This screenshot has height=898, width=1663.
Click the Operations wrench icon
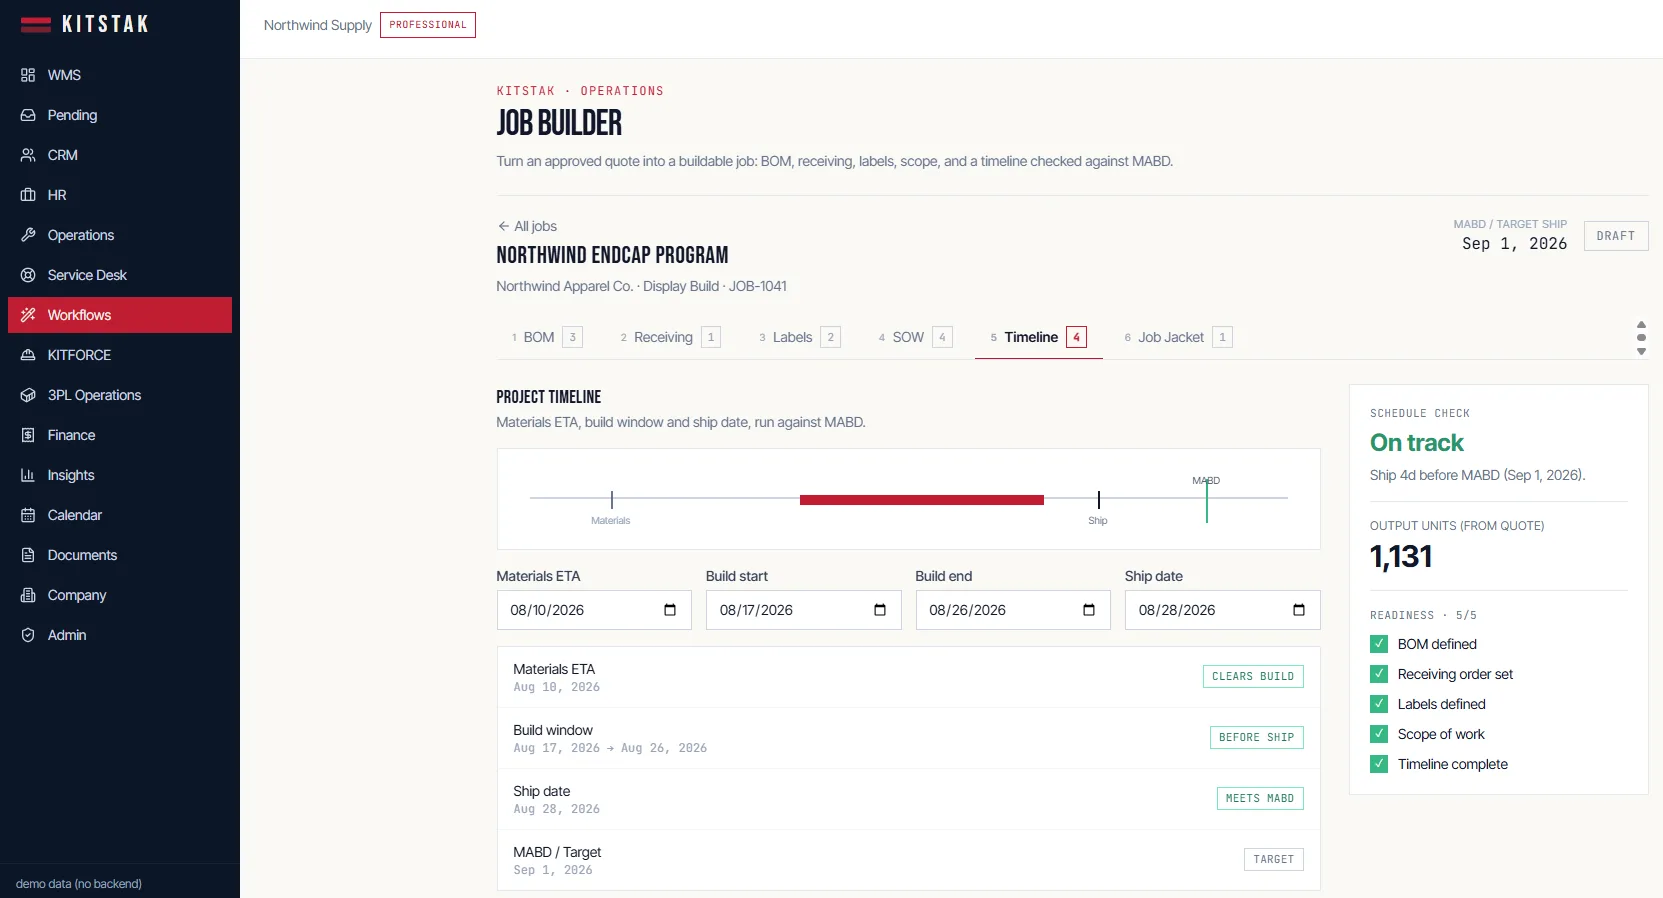click(28, 235)
